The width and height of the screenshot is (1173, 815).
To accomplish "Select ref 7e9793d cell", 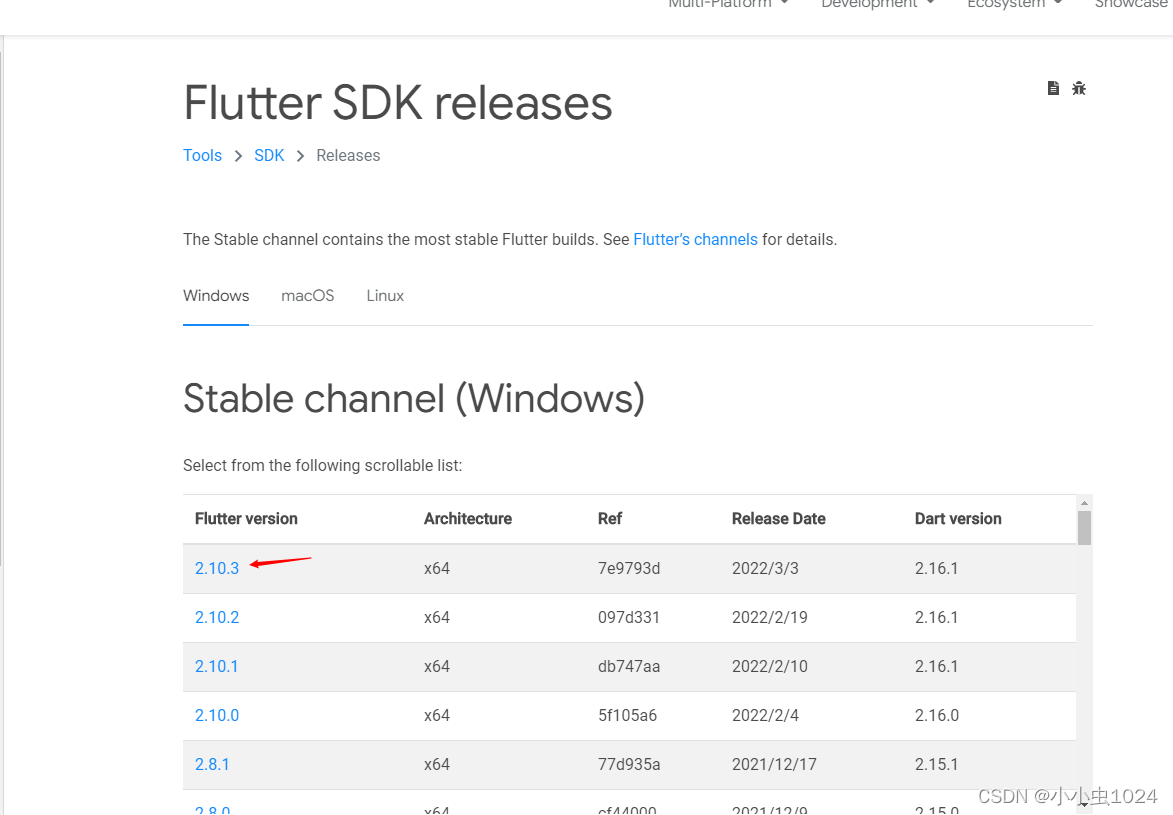I will click(x=629, y=569).
